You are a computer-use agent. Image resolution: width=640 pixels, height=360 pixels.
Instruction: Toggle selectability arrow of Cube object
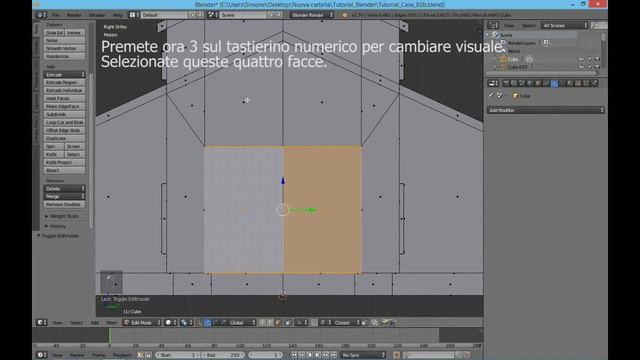coord(589,59)
